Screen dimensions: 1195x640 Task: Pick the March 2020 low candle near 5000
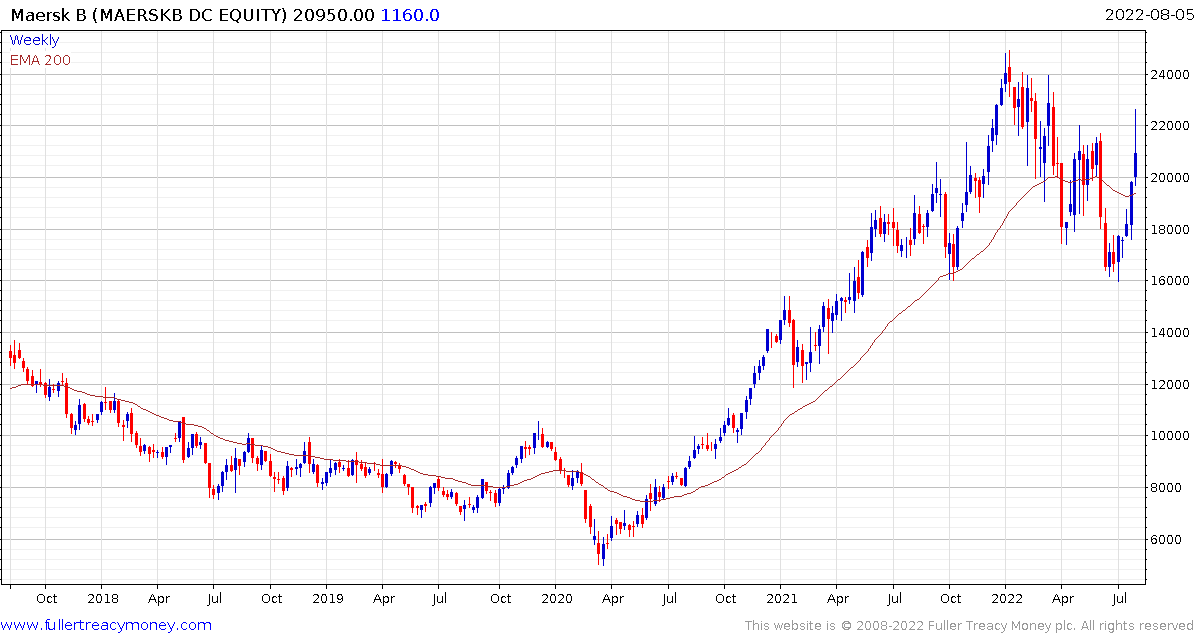pyautogui.click(x=603, y=552)
